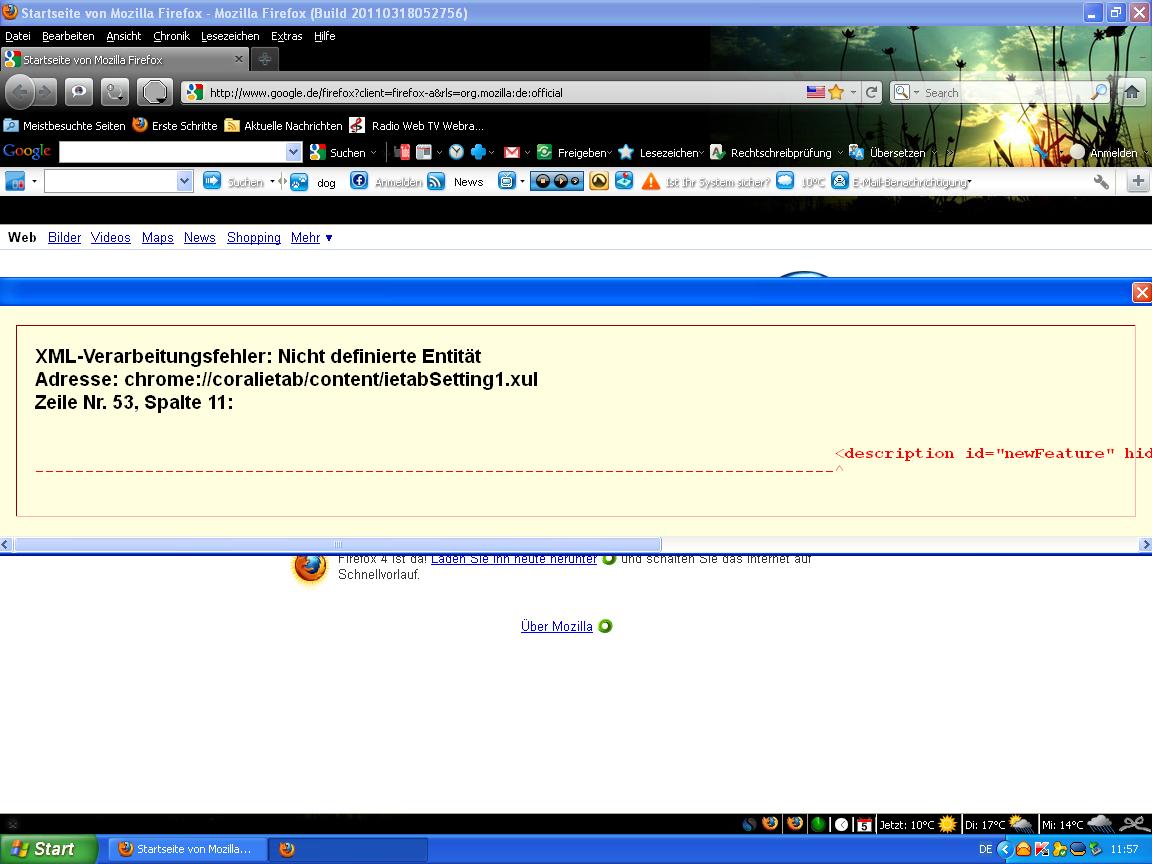Click the US flag icon in address bar
This screenshot has width=1152, height=864.
coord(816,93)
